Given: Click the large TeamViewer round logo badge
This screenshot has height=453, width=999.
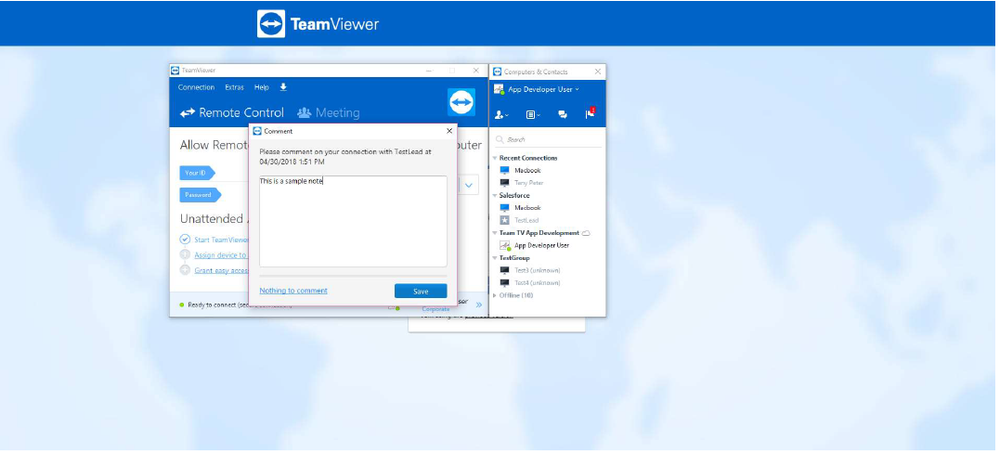Looking at the screenshot, I should (461, 102).
